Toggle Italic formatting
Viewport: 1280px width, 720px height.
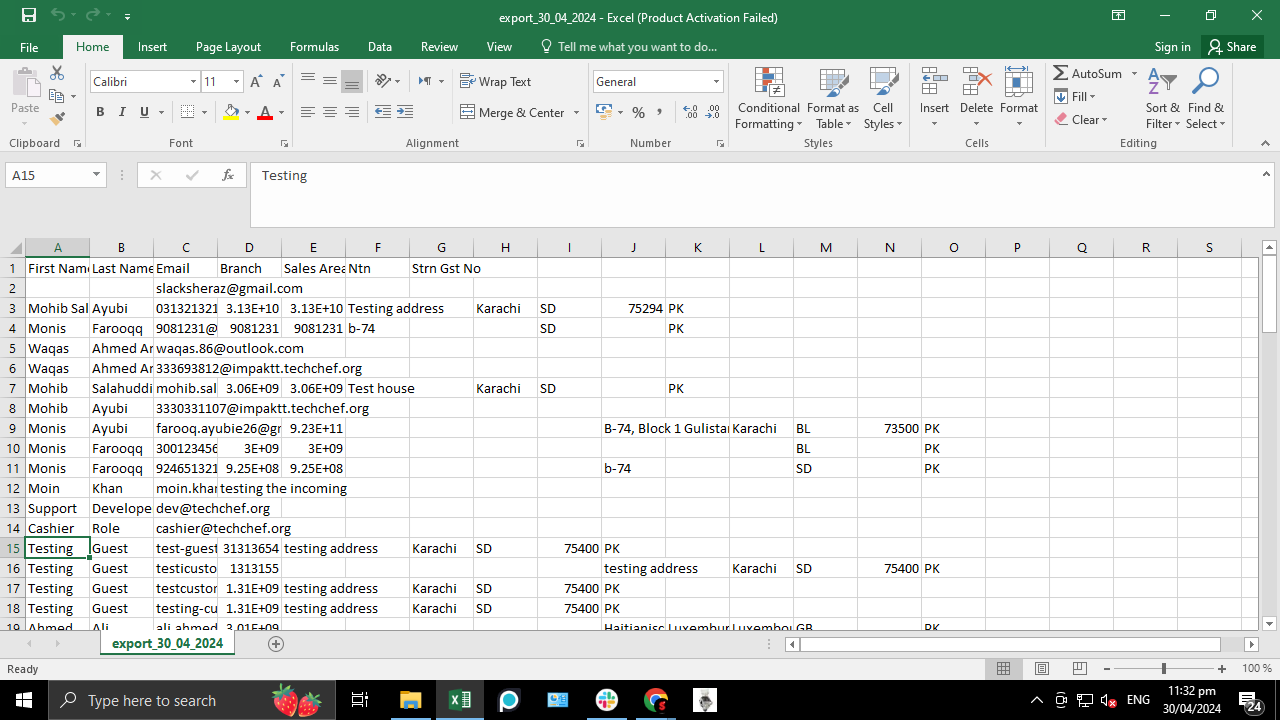[122, 112]
